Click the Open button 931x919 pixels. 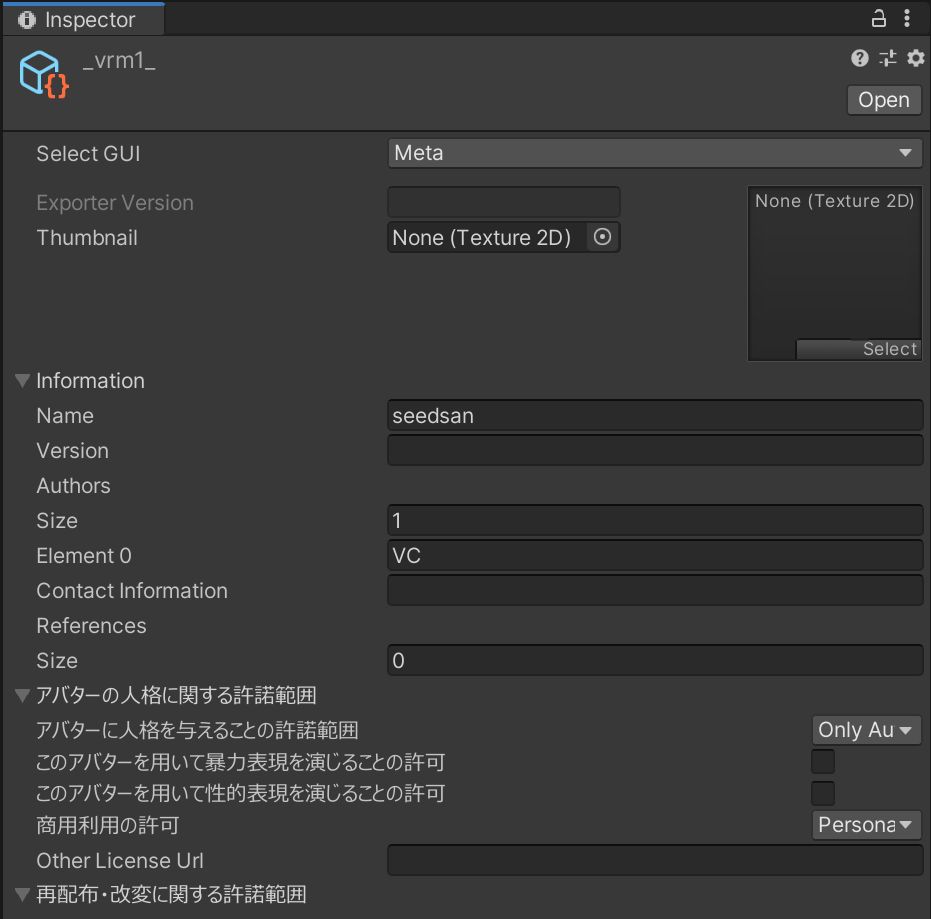884,100
